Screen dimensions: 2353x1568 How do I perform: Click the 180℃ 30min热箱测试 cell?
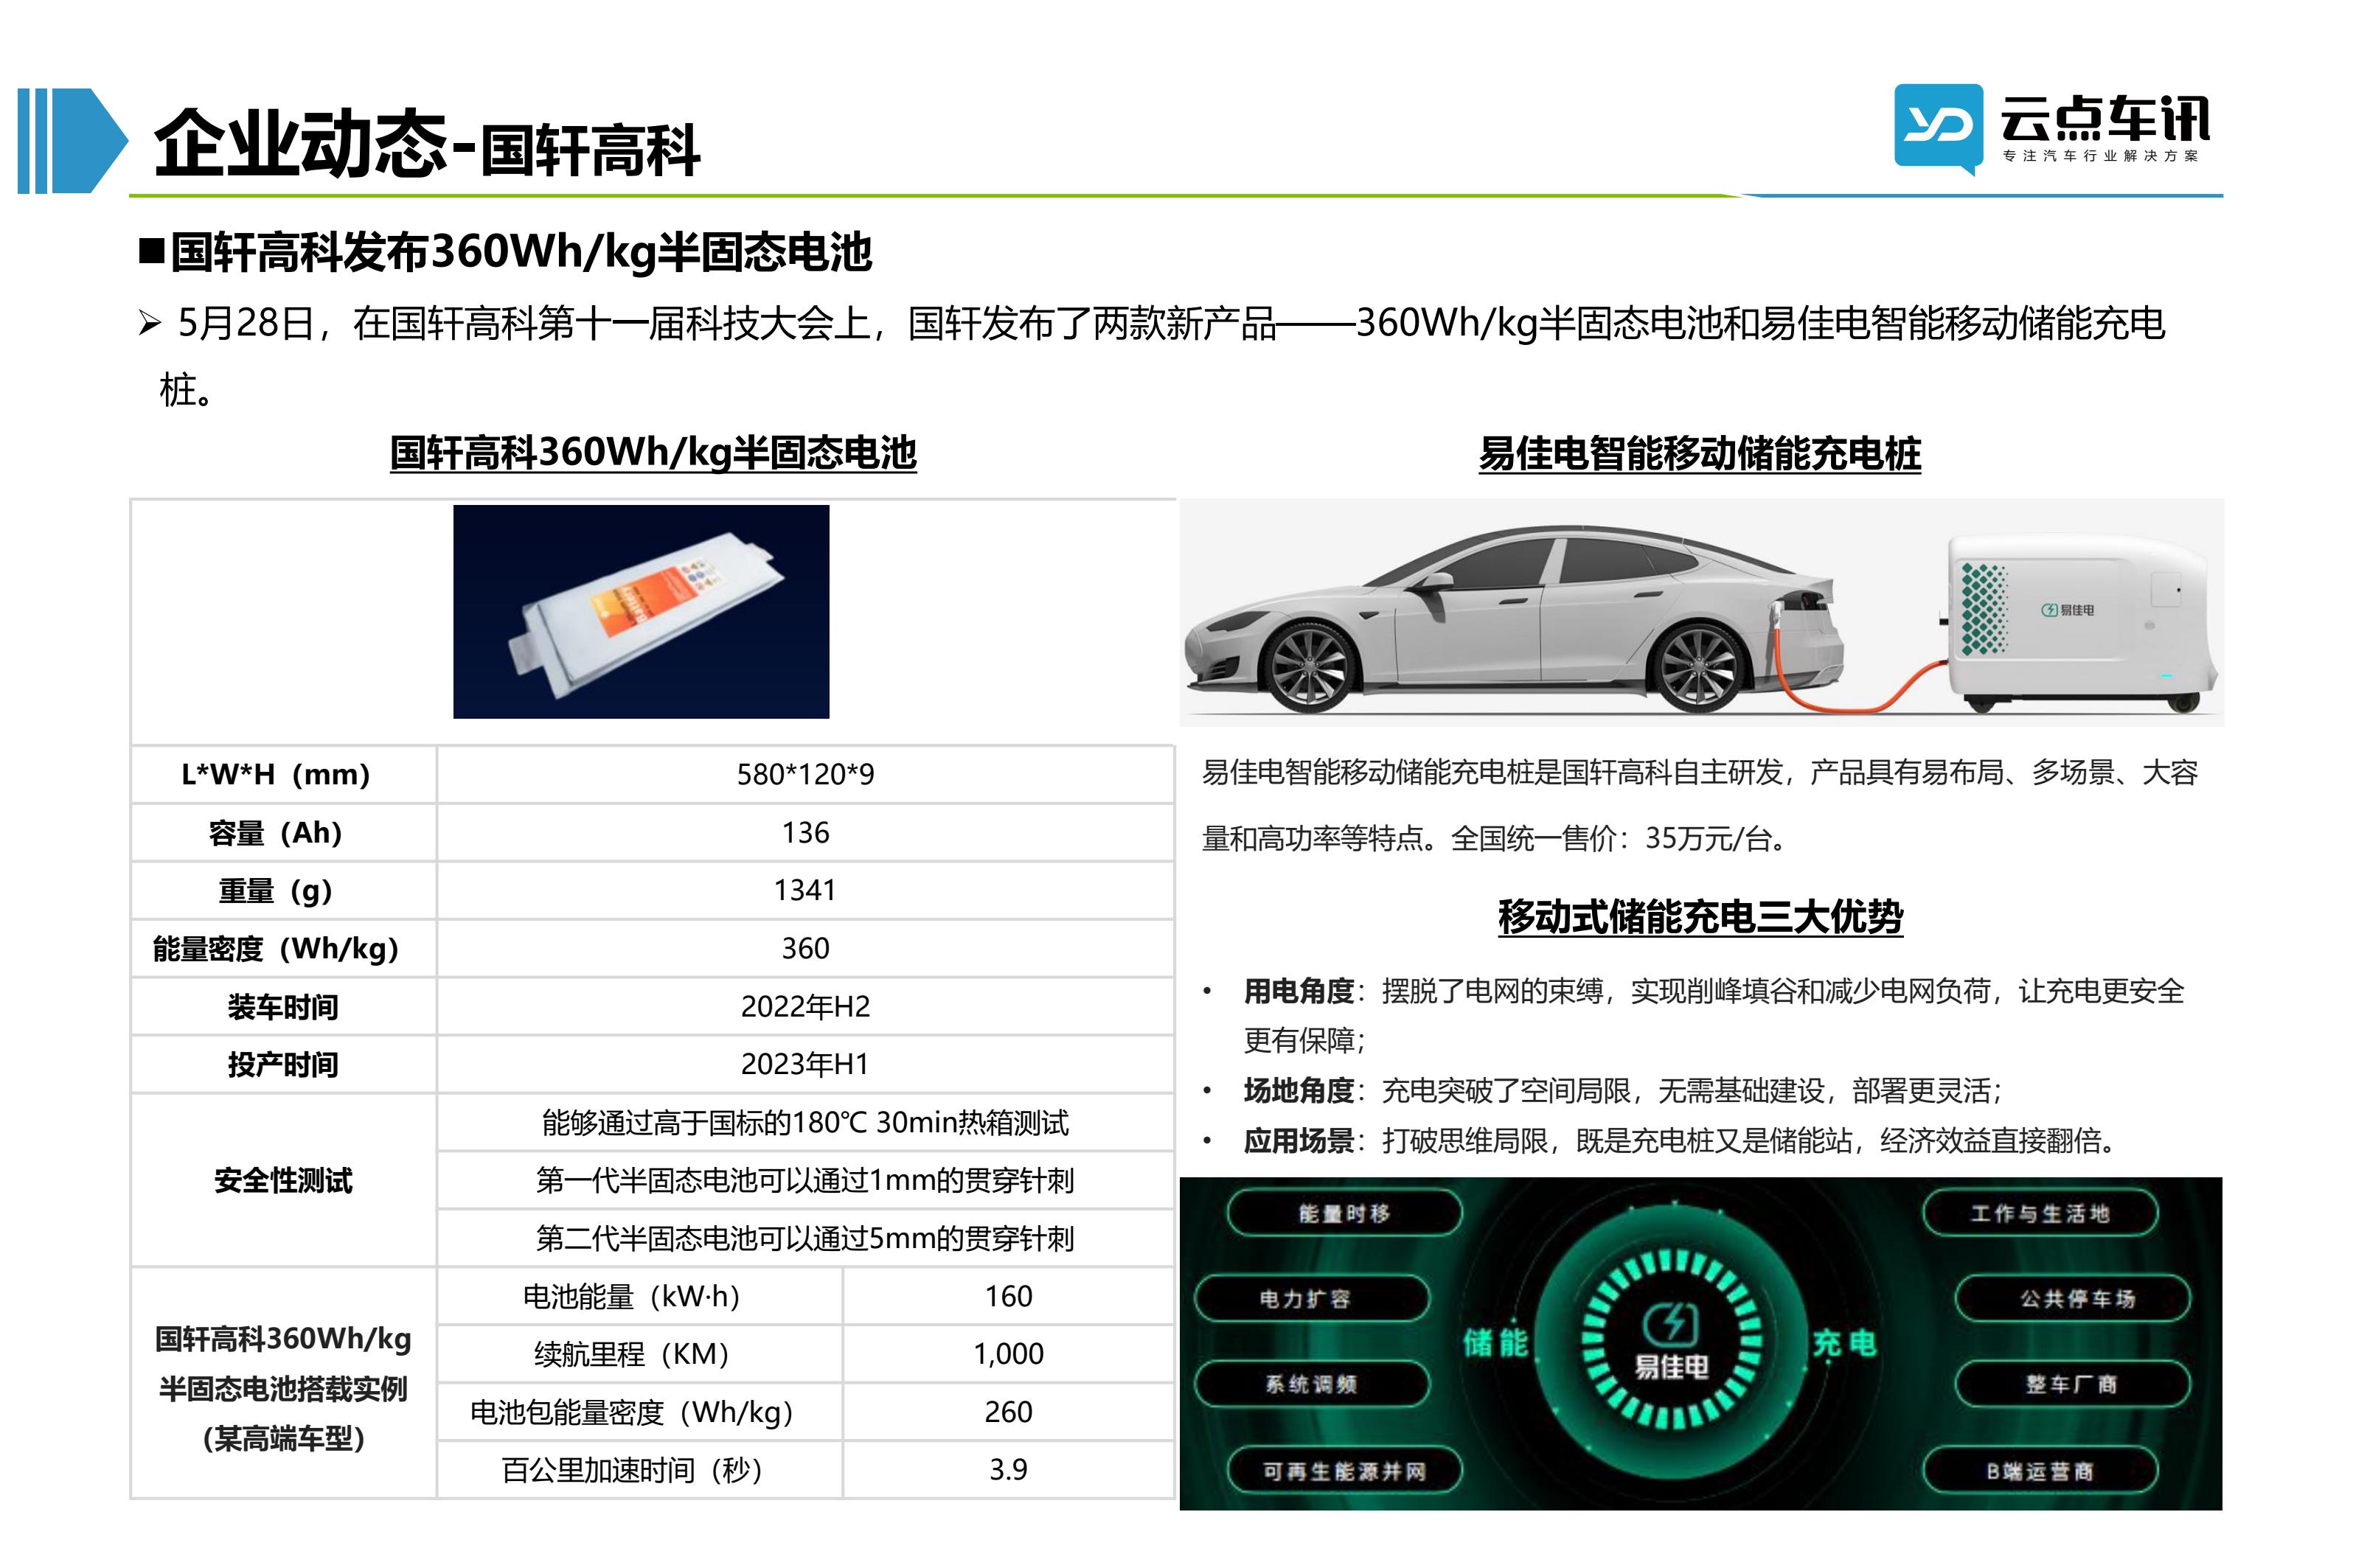(805, 1122)
